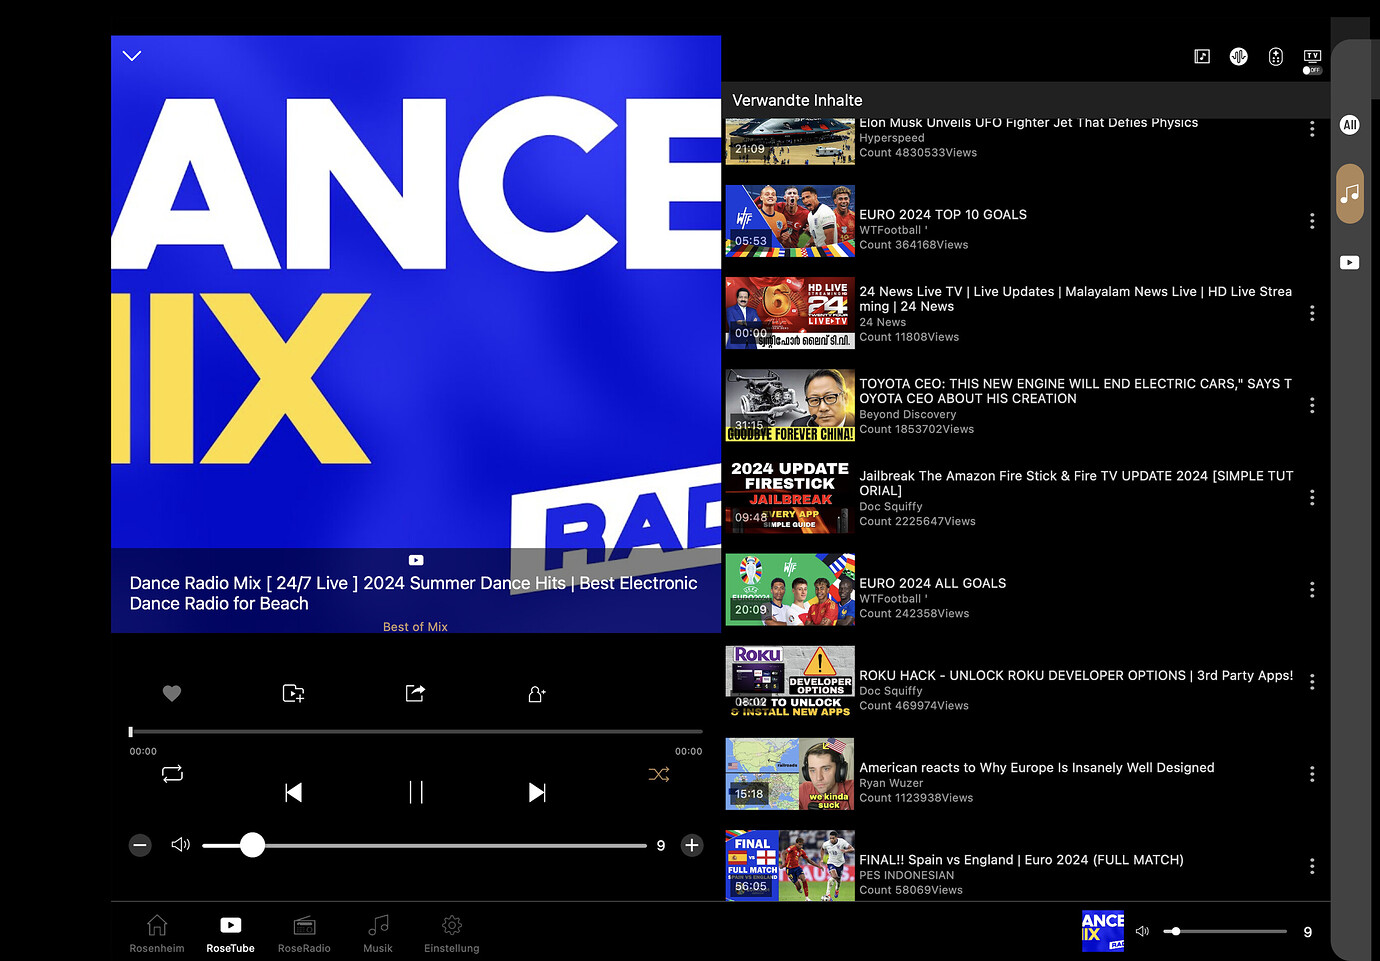
Task: Play EURO 2024 TOP 10 GOALS thumbnail
Action: 790,221
